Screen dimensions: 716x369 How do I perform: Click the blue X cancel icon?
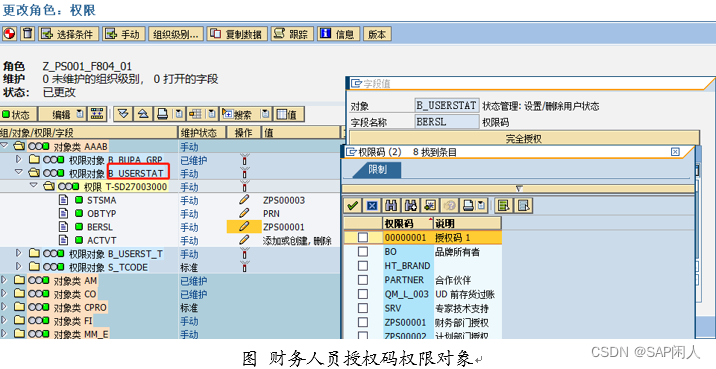372,206
